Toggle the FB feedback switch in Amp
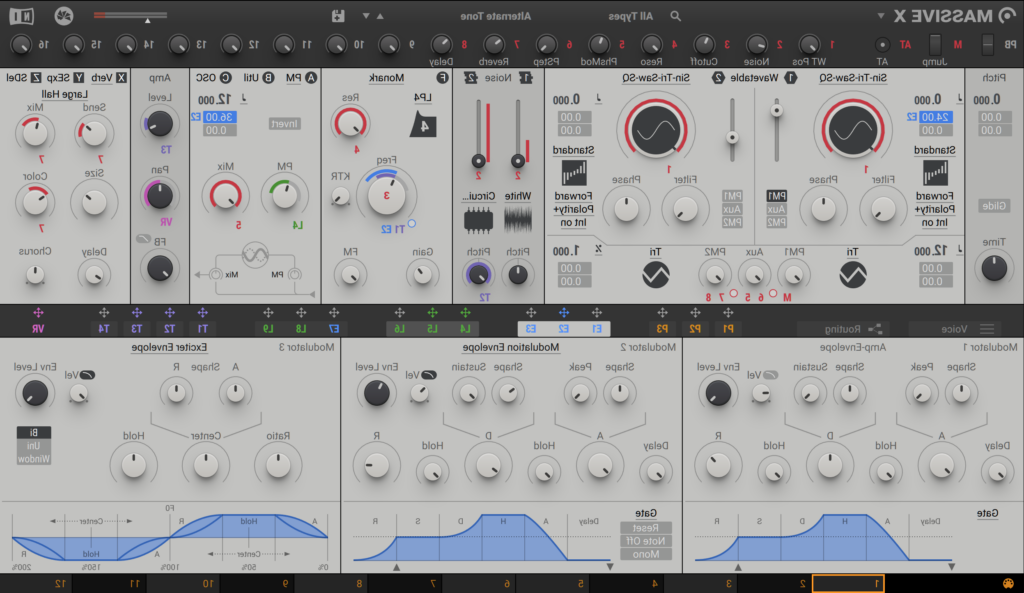 click(x=143, y=239)
